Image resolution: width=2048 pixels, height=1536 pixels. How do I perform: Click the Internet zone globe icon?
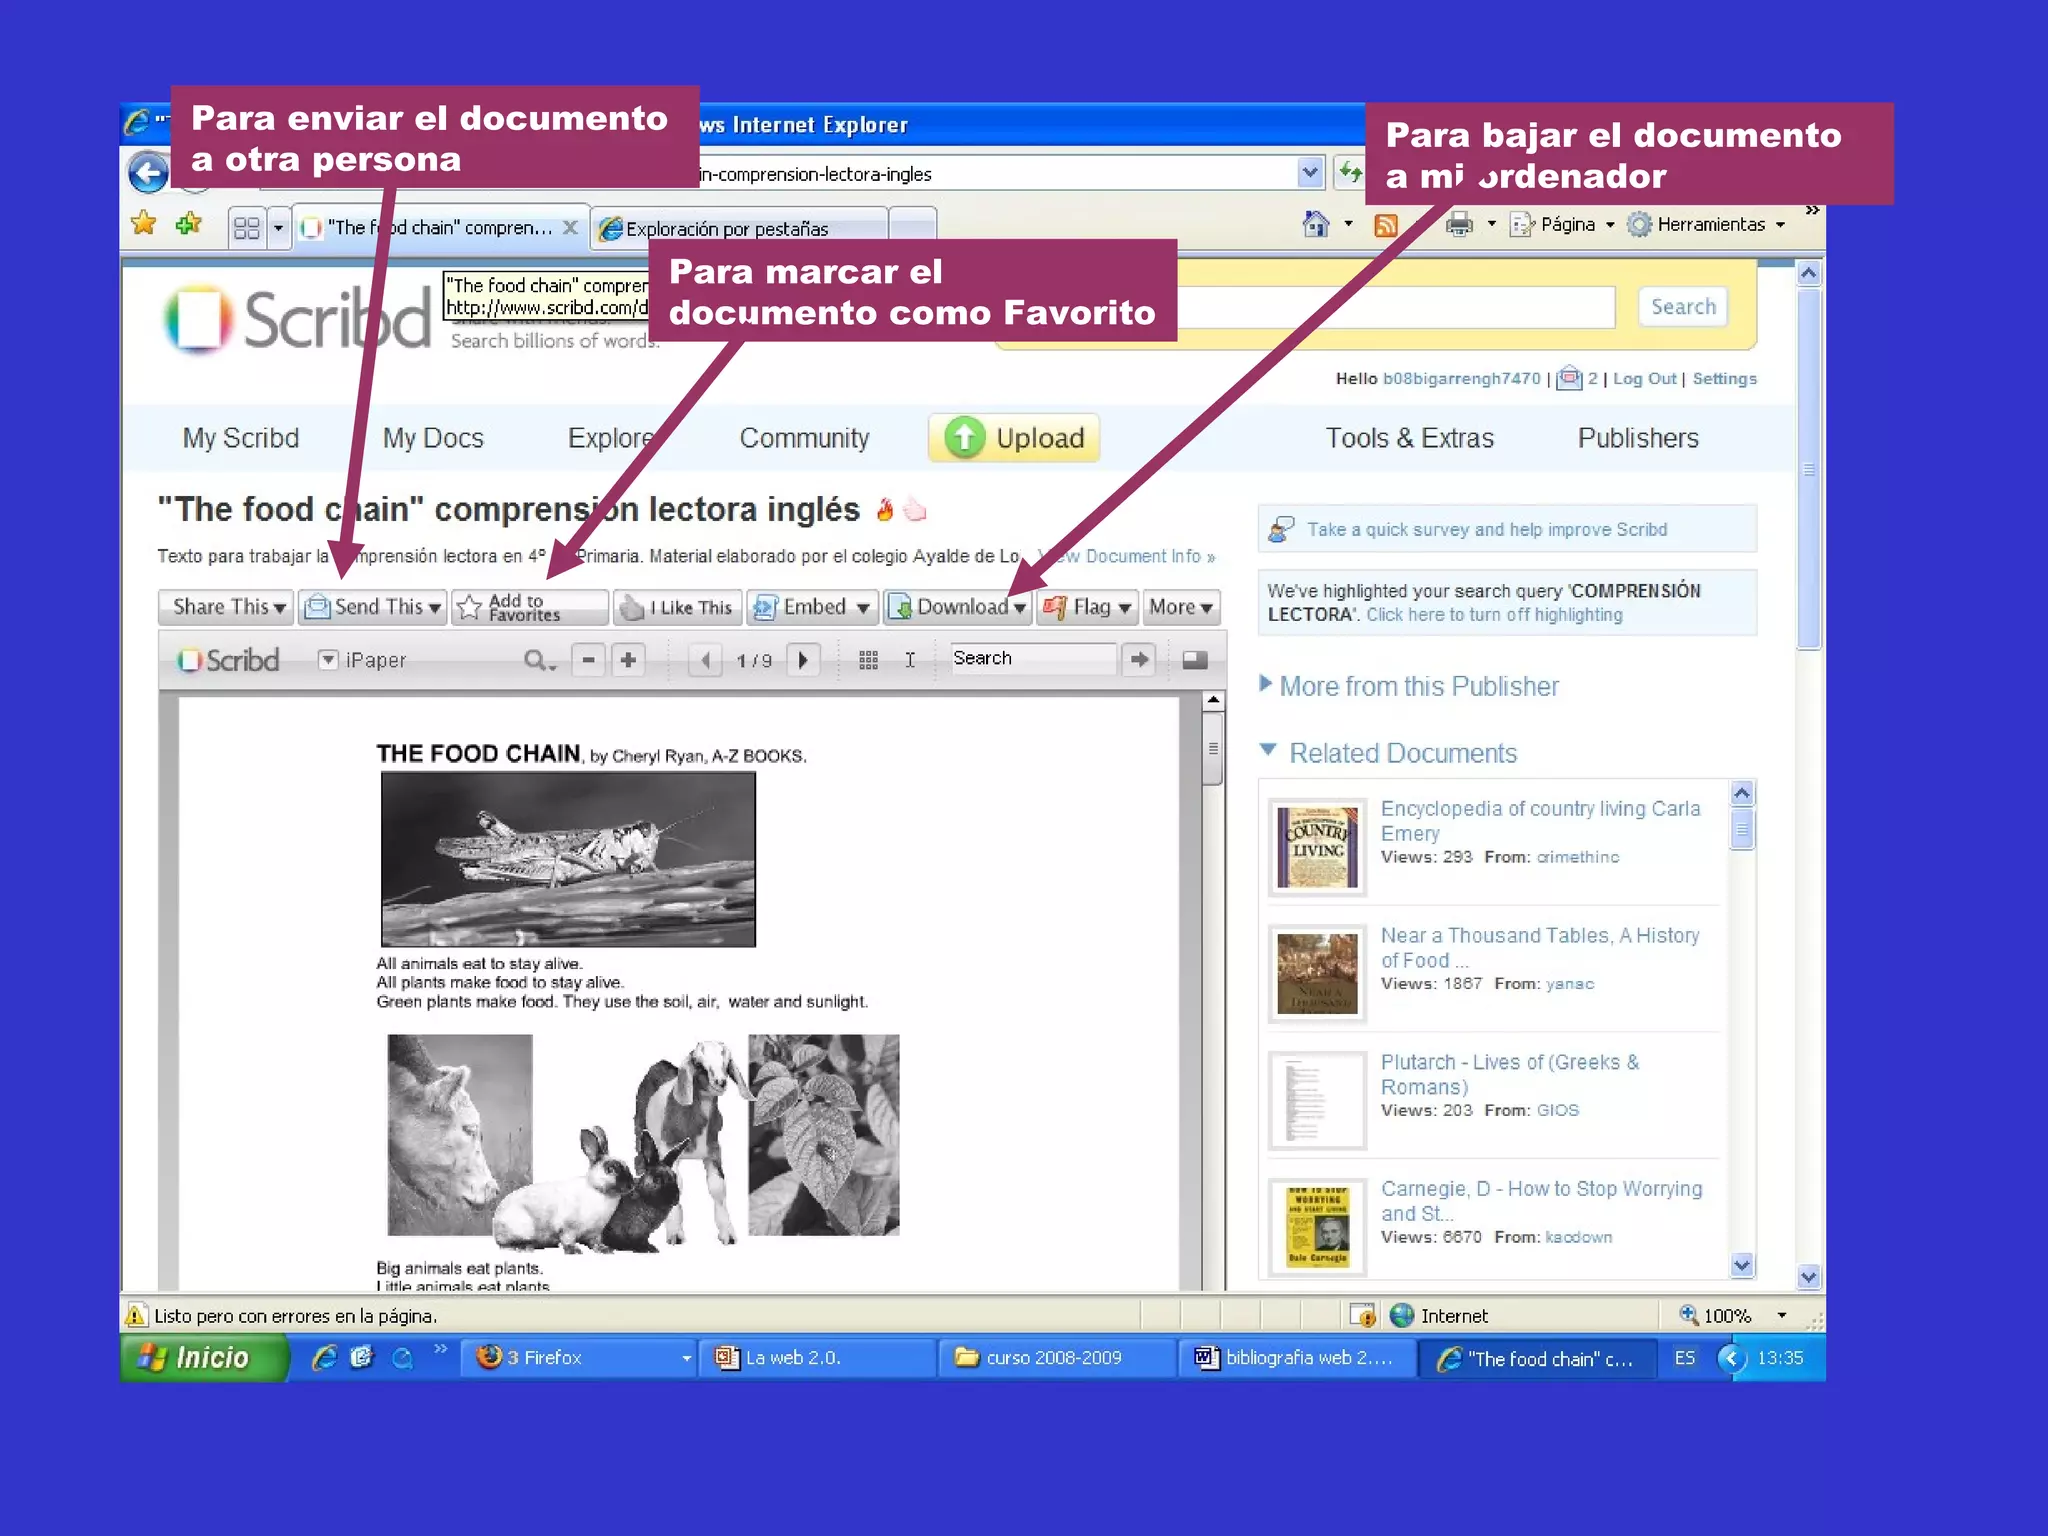tap(1402, 1315)
